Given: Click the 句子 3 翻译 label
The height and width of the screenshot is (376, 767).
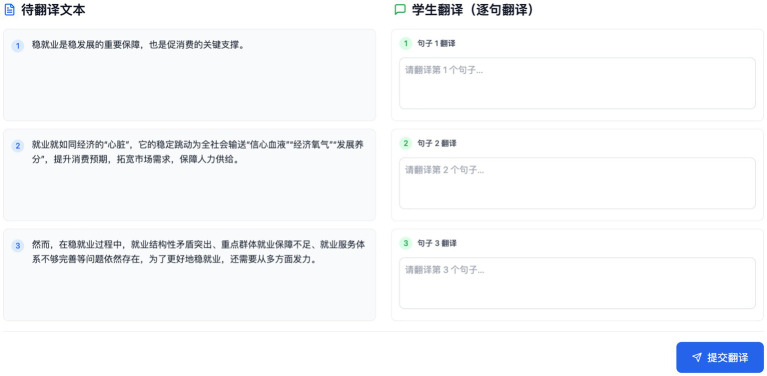Looking at the screenshot, I should point(436,243).
